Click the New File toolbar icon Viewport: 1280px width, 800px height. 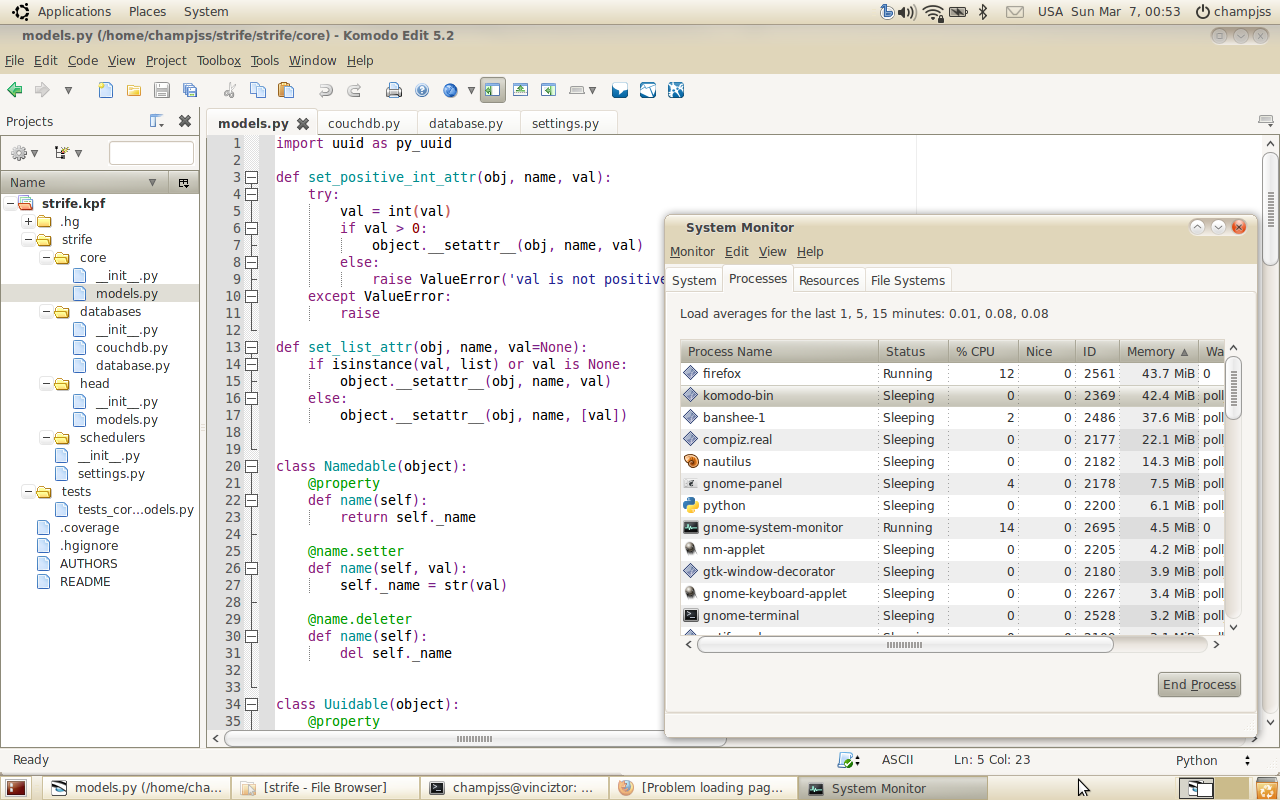coord(106,90)
